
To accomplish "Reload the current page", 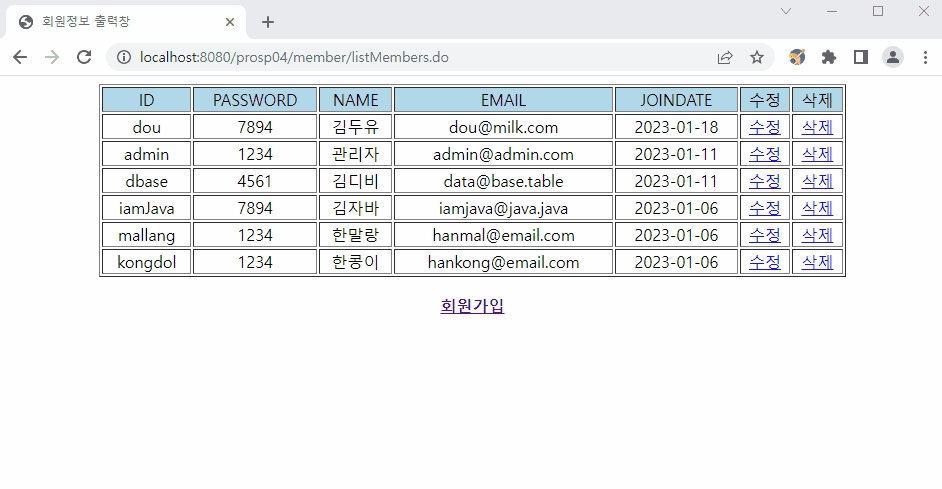I will pos(84,57).
